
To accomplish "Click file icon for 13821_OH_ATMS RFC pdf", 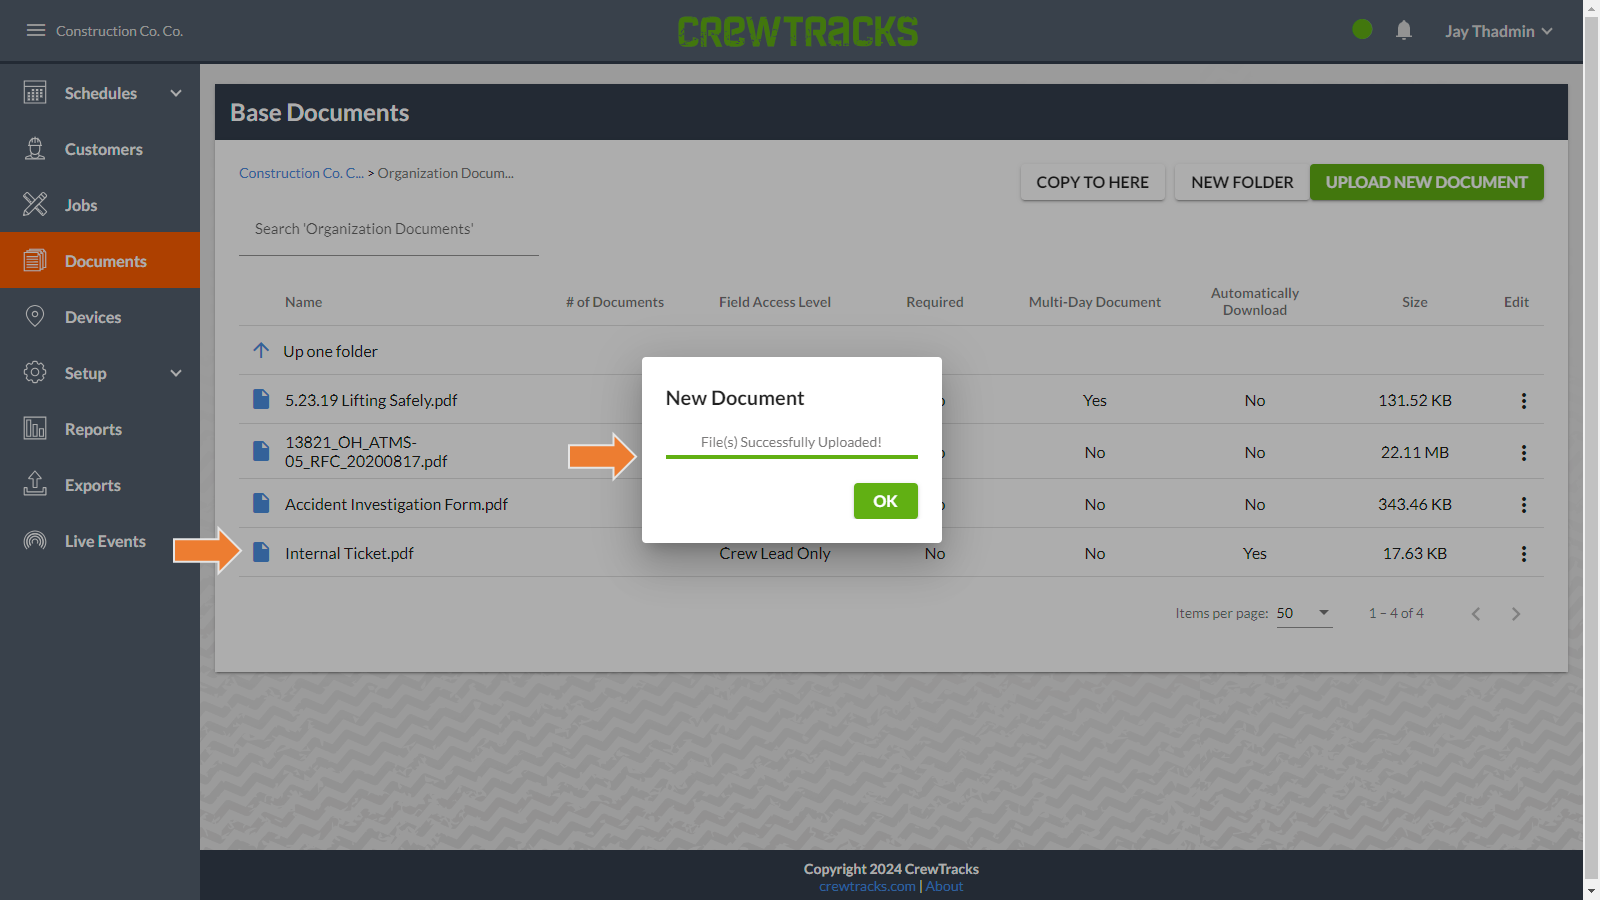I will (x=261, y=451).
